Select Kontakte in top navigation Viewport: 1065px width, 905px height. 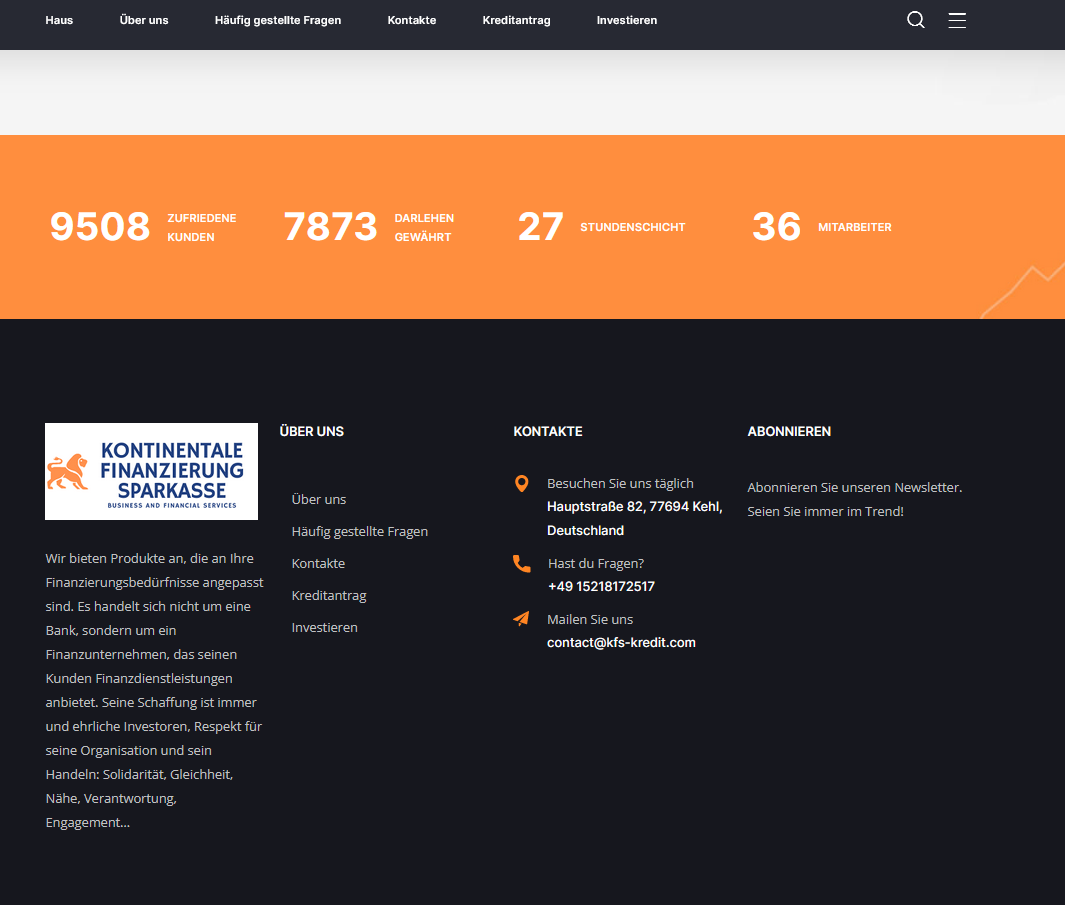point(412,20)
